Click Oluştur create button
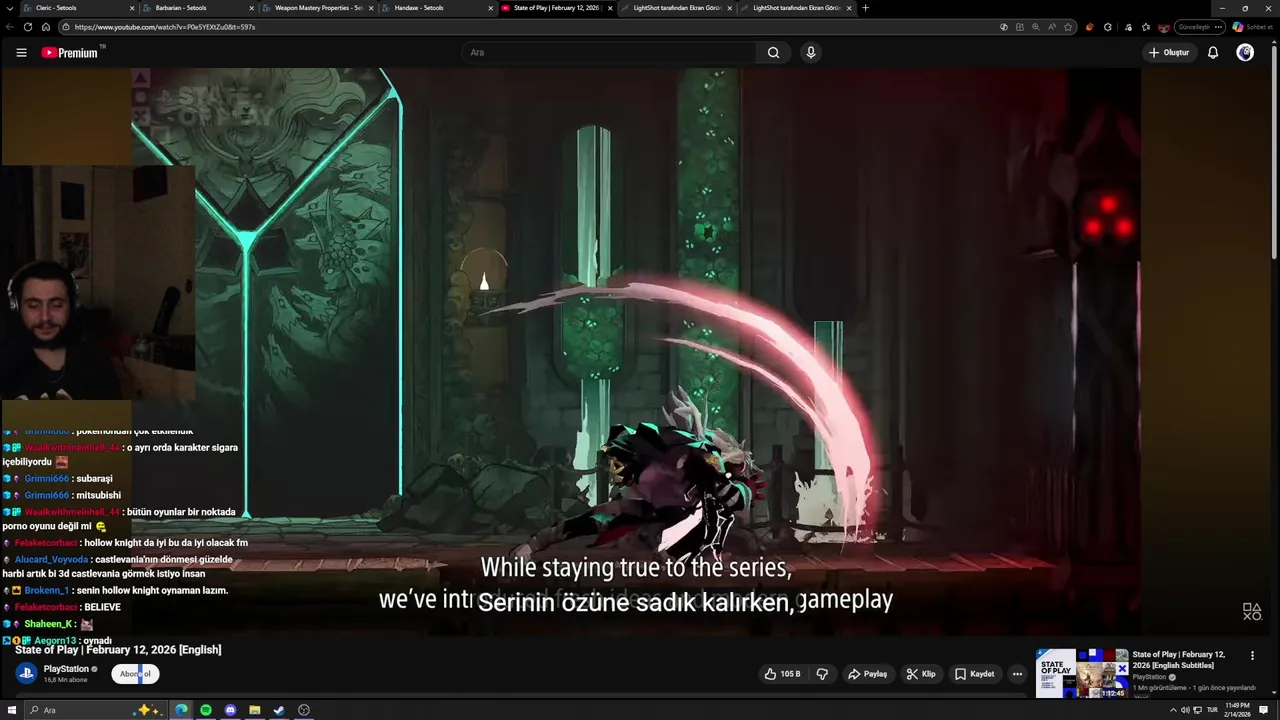 point(1169,53)
